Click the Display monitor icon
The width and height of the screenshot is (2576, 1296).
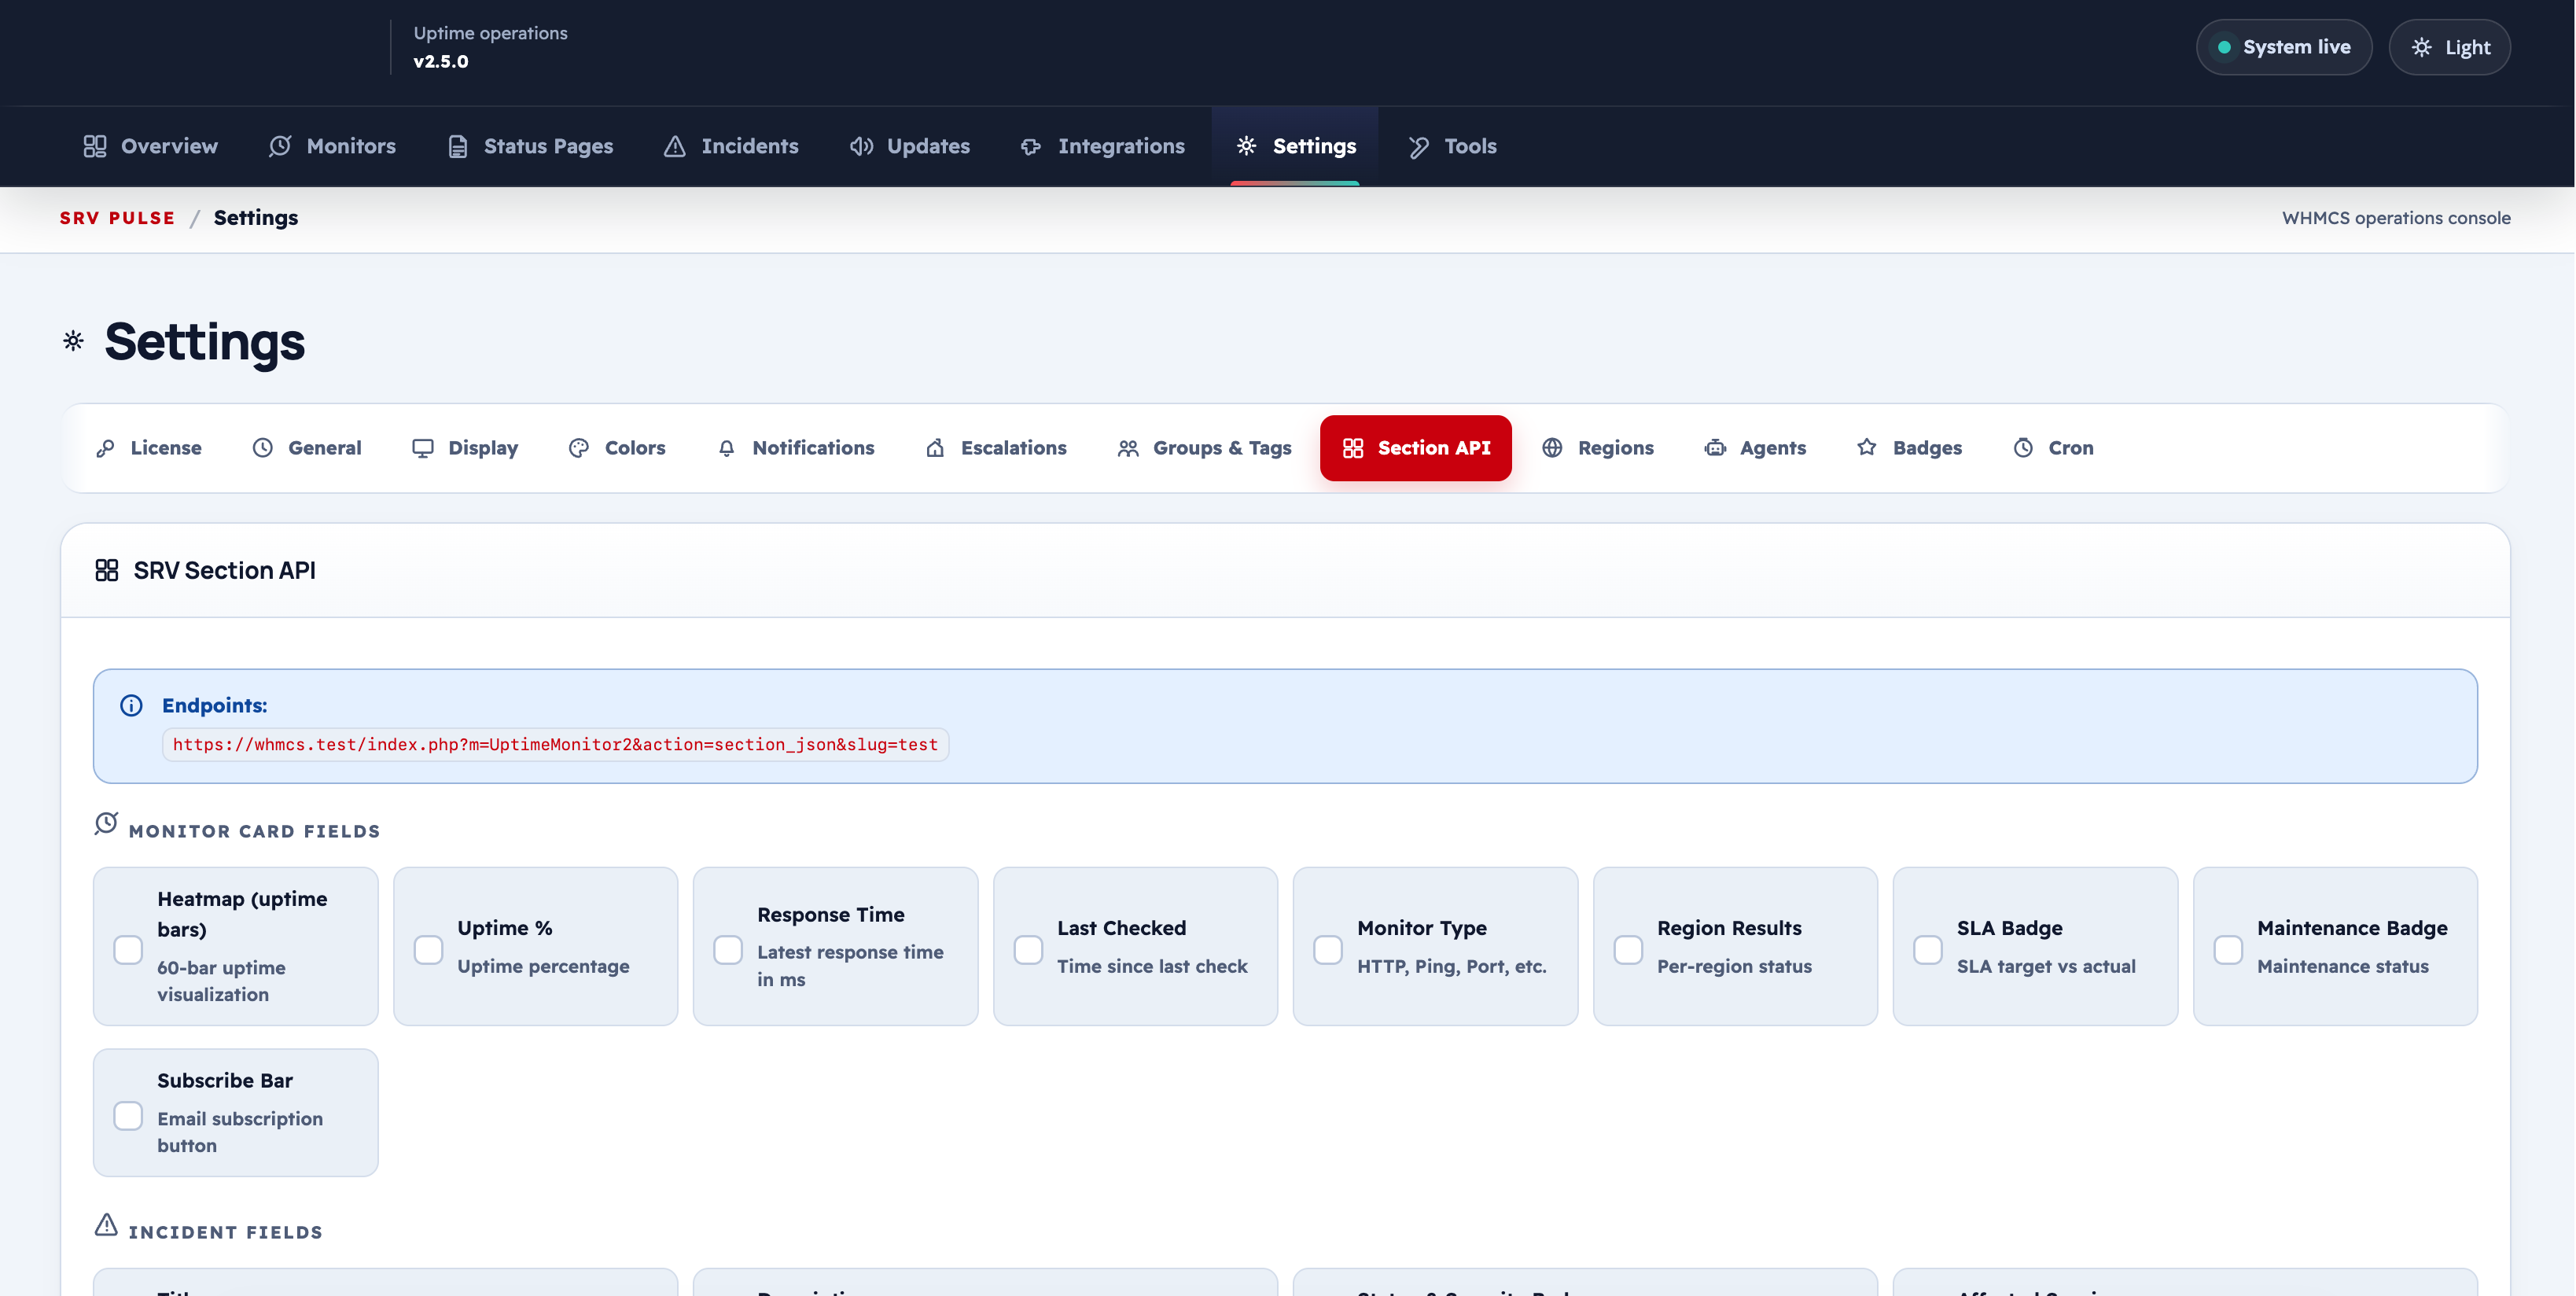click(423, 448)
